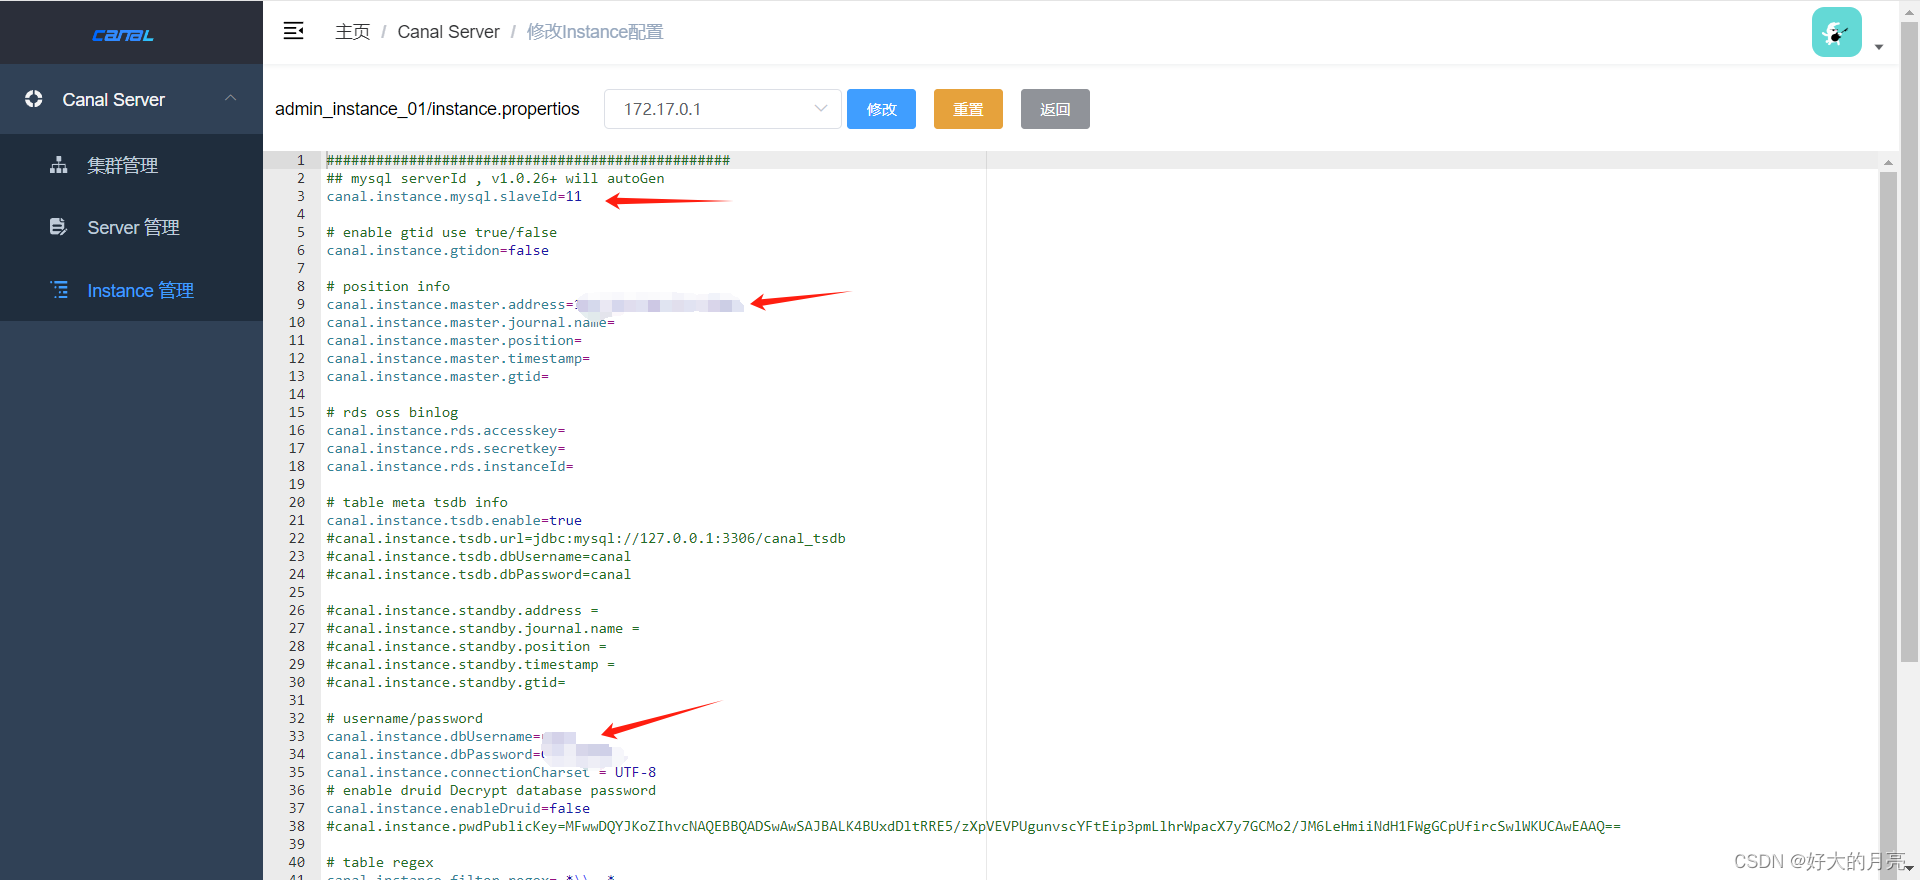The height and width of the screenshot is (880, 1920).
Task: Click the pwdPublicKey line
Action: (x=973, y=826)
